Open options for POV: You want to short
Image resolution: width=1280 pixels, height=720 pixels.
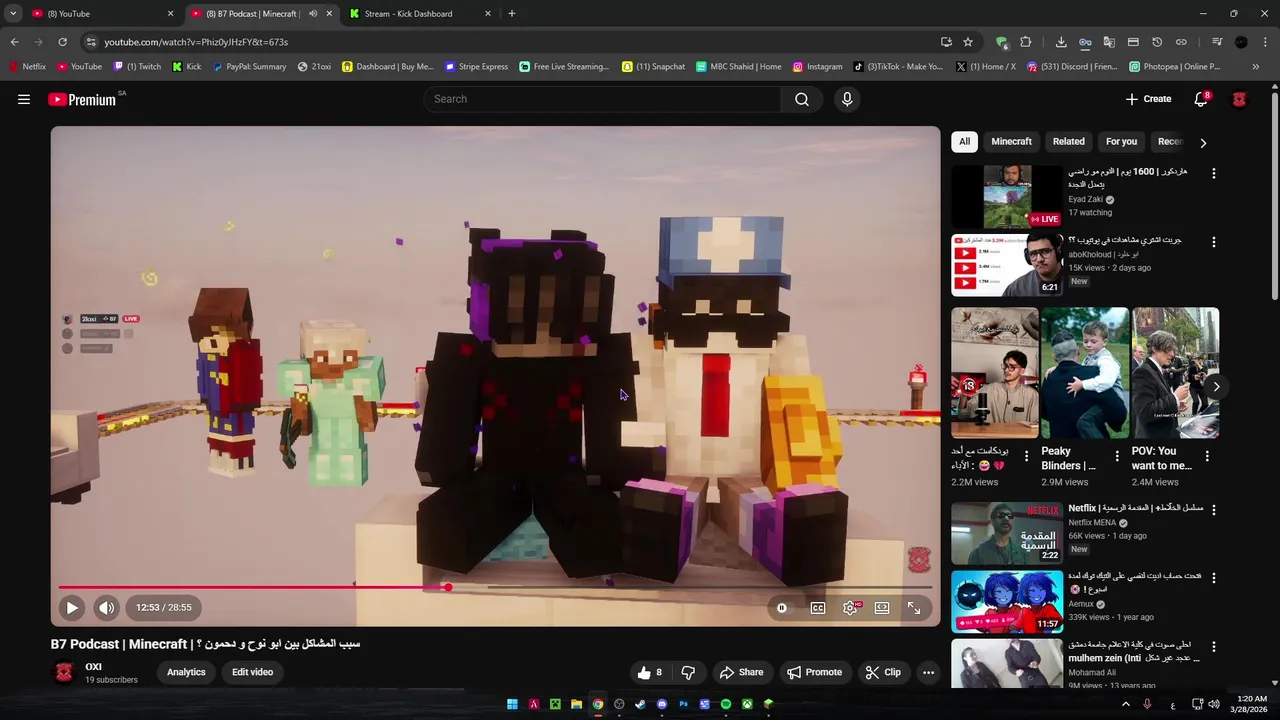click(x=1207, y=457)
